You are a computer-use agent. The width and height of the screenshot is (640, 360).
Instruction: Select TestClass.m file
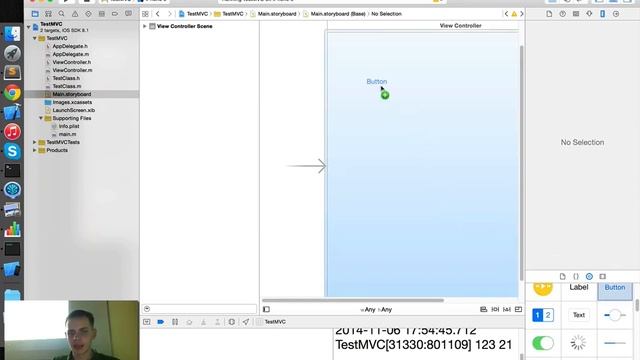(67, 86)
